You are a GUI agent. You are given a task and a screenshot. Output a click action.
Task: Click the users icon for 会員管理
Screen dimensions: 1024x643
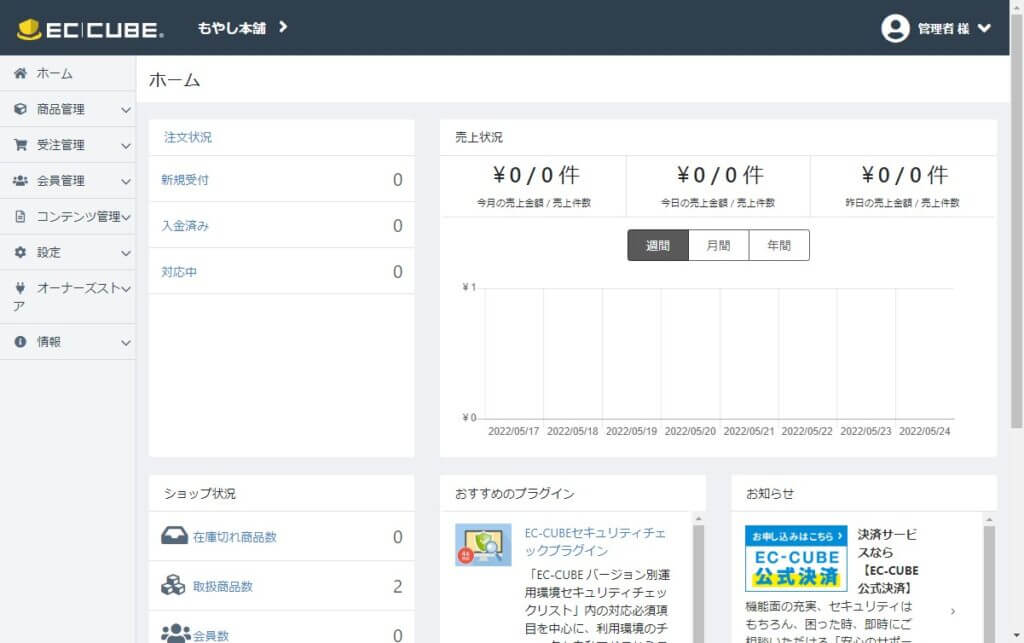[20, 181]
